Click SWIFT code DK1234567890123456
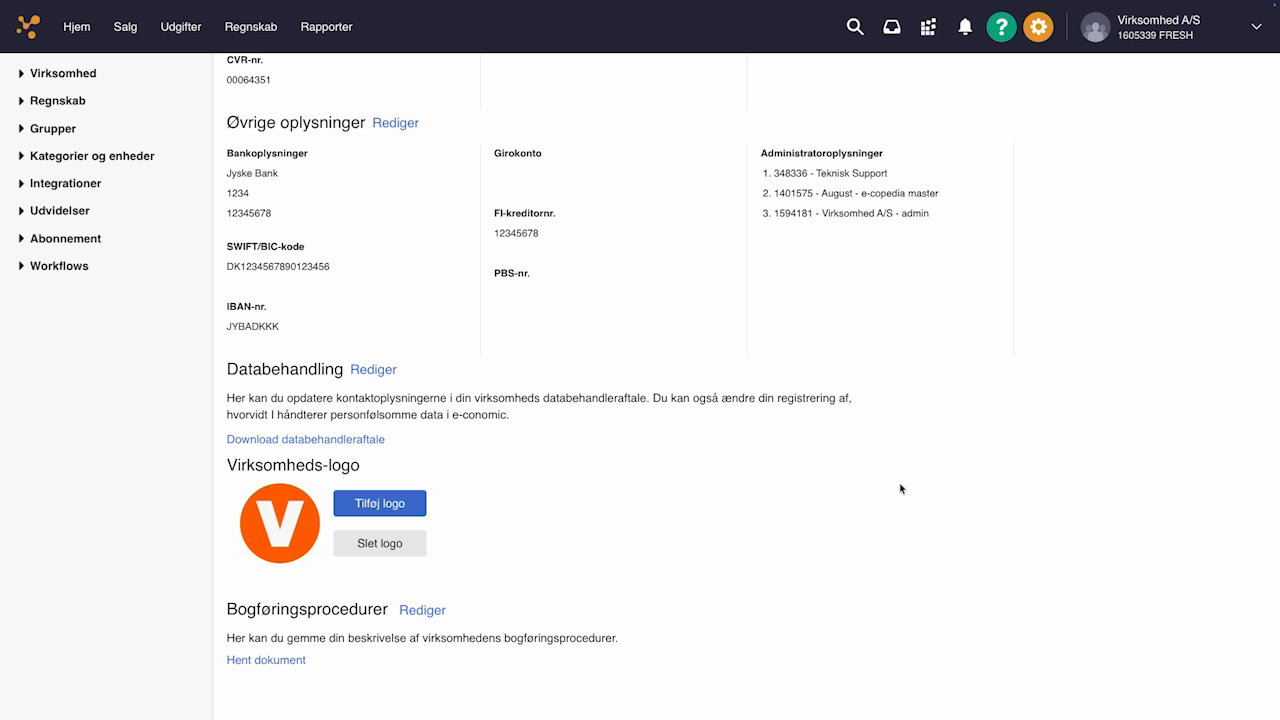The image size is (1280, 720). tap(278, 267)
